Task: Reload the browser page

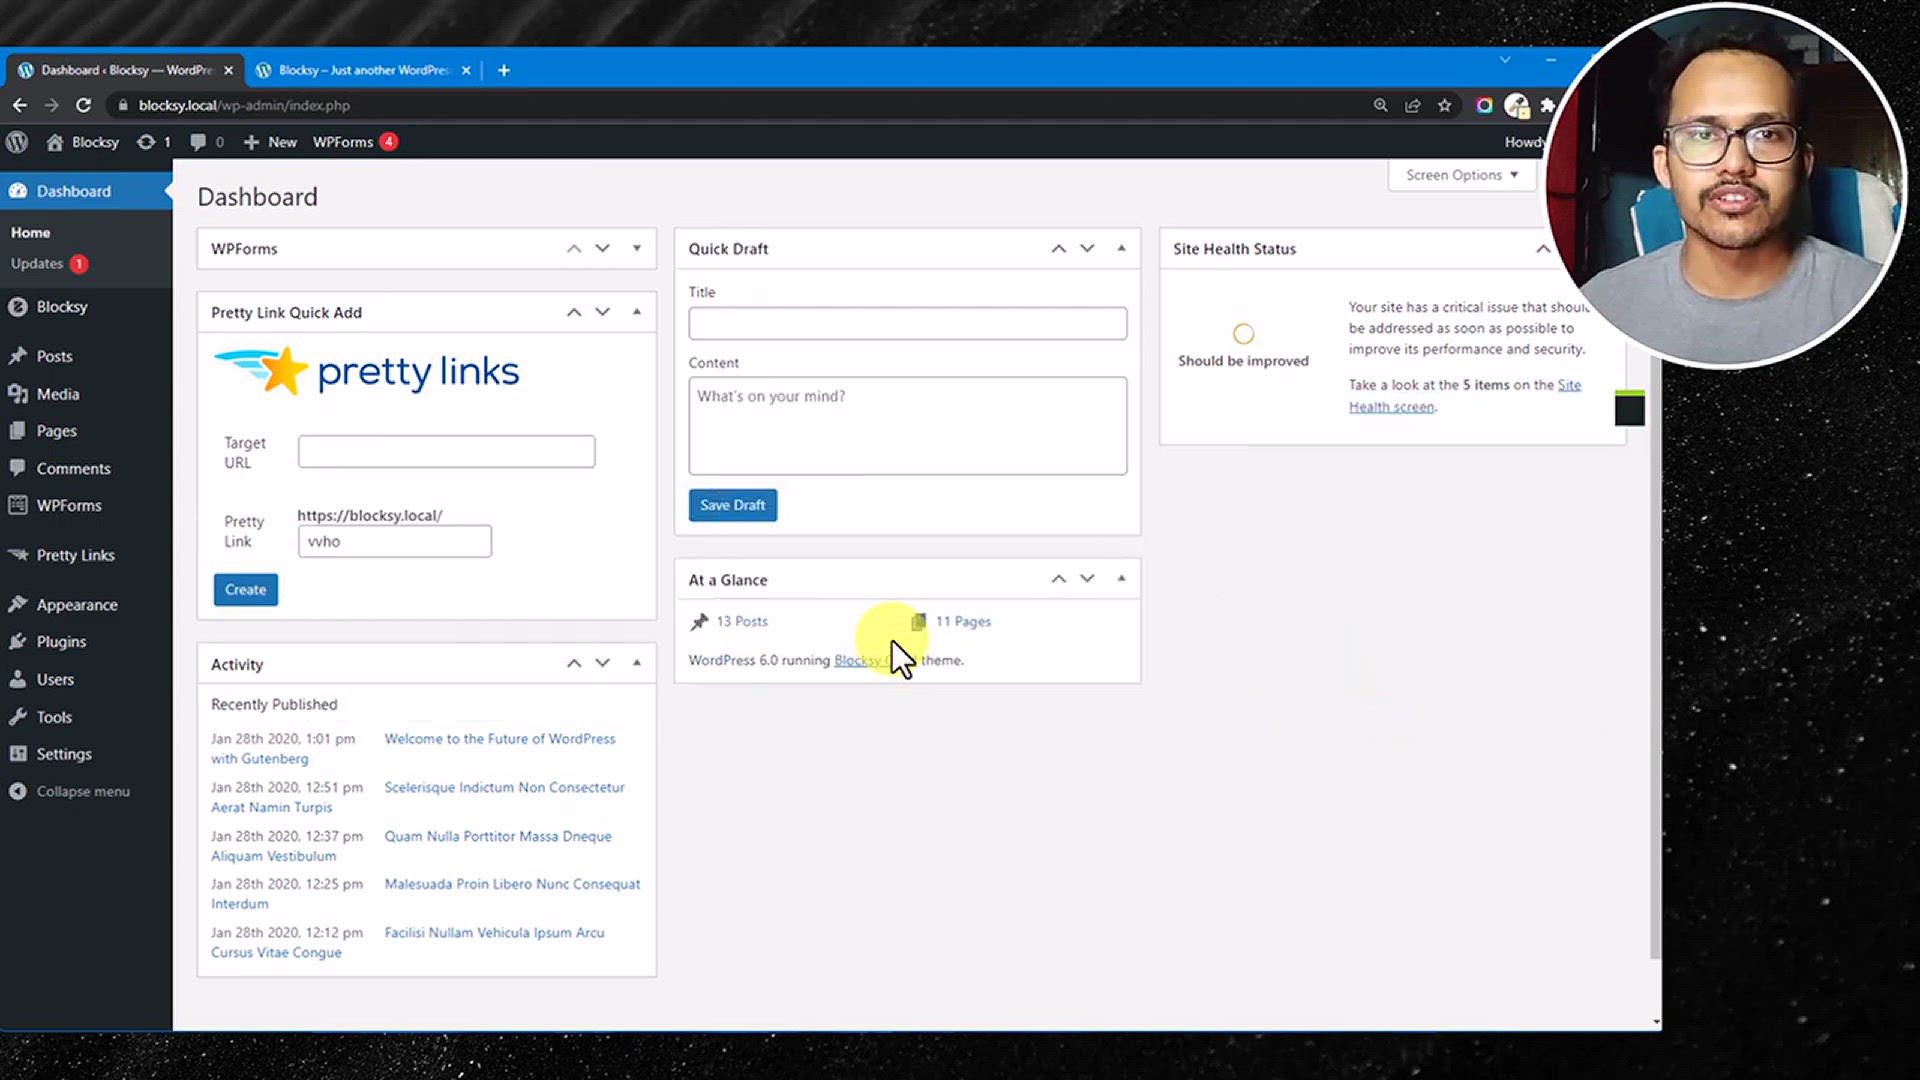Action: pyautogui.click(x=84, y=105)
